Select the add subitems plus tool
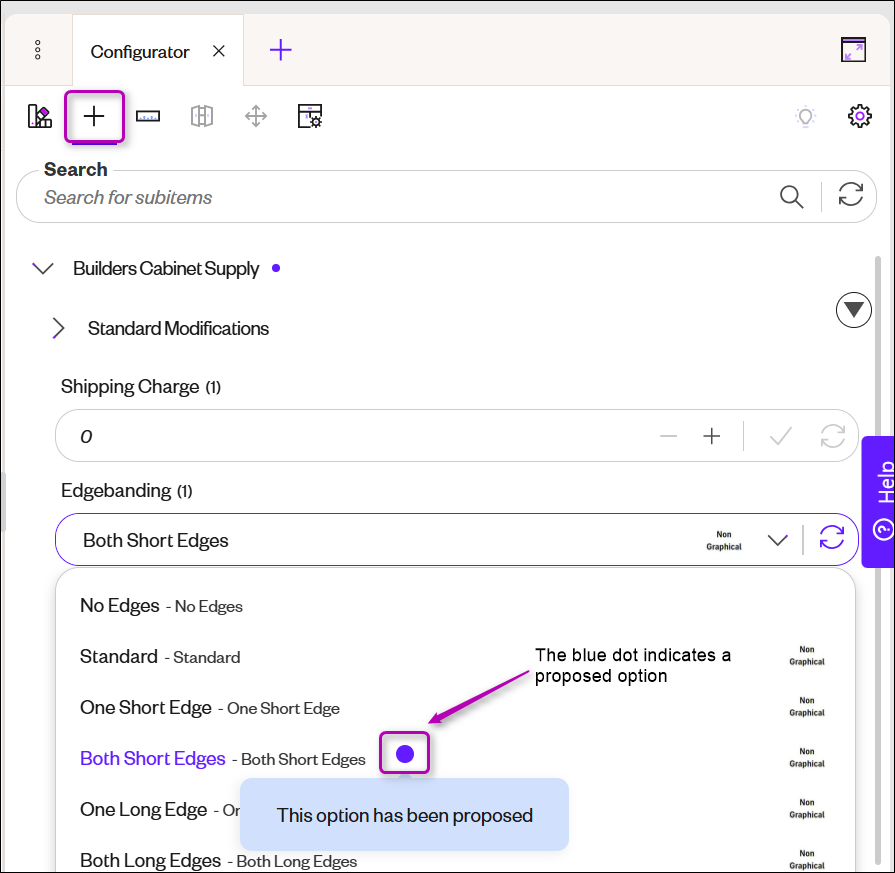The height and width of the screenshot is (873, 895). point(94,116)
